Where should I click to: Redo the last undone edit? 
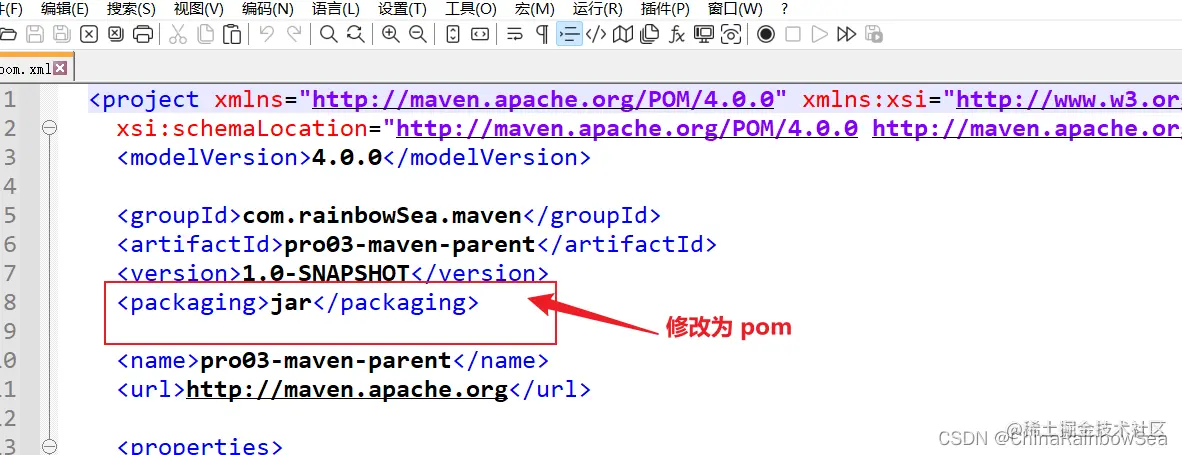[294, 35]
